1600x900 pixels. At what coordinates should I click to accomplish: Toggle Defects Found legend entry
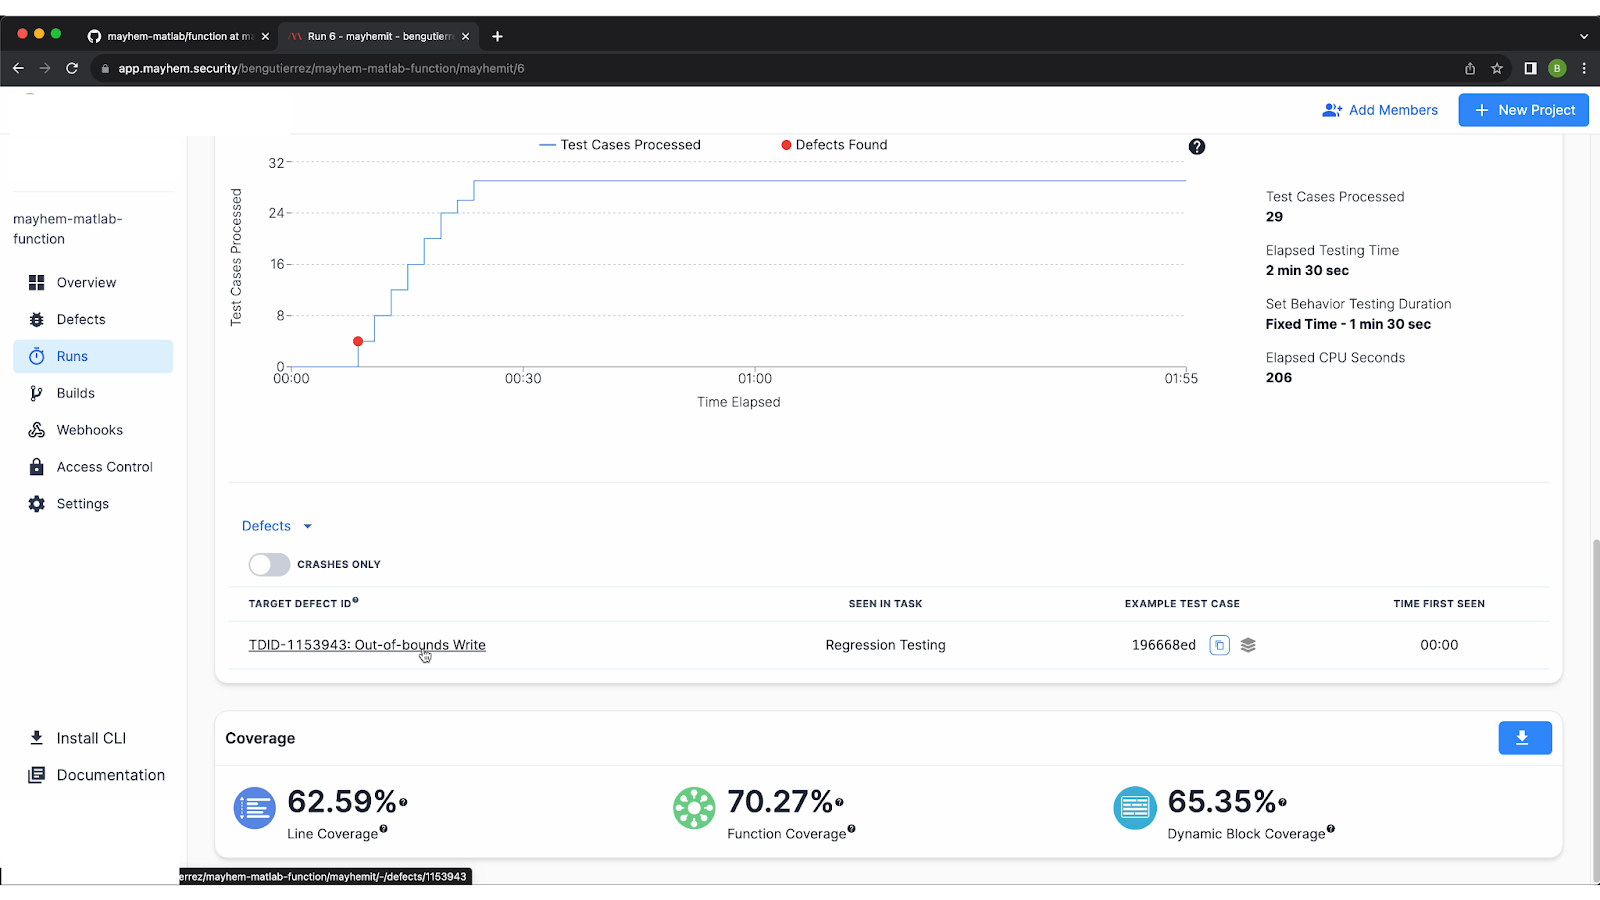(x=835, y=145)
